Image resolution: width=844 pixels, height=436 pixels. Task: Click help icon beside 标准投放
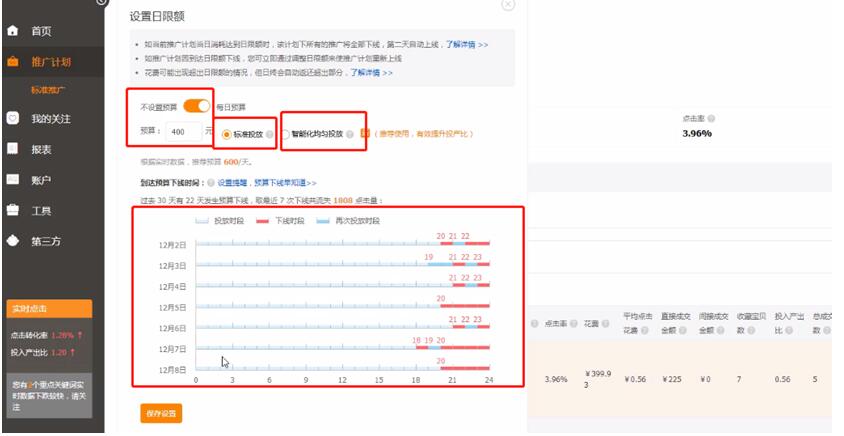point(269,134)
